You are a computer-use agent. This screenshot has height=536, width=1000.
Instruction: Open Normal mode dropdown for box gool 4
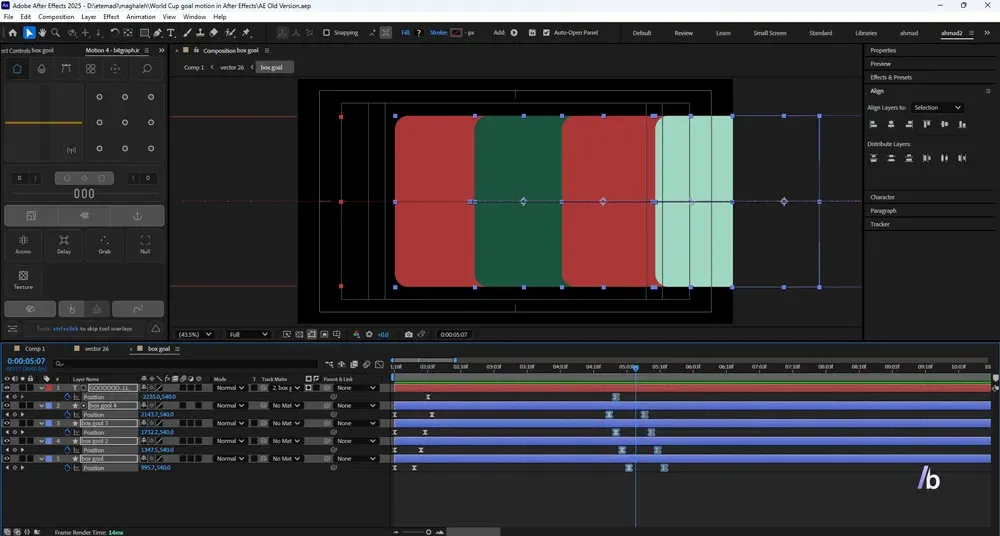coord(230,405)
